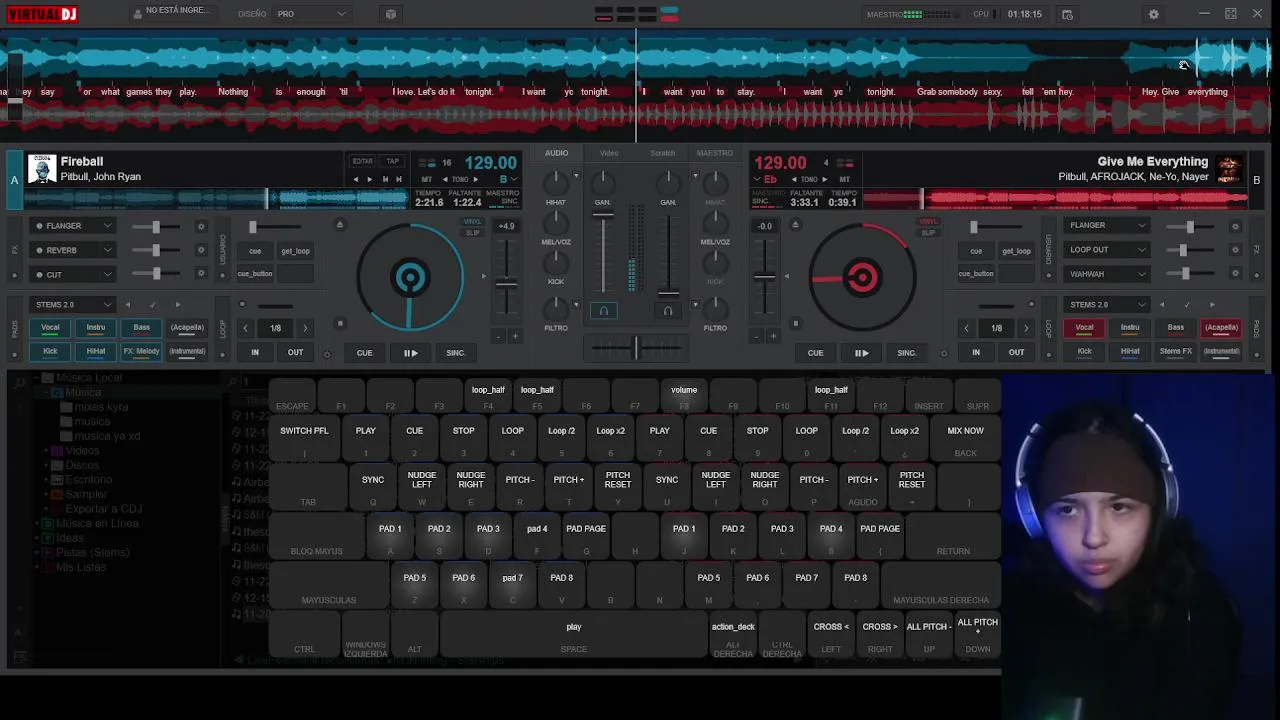1280x720 pixels.
Task: Switch to the Video mixer tab
Action: (609, 153)
